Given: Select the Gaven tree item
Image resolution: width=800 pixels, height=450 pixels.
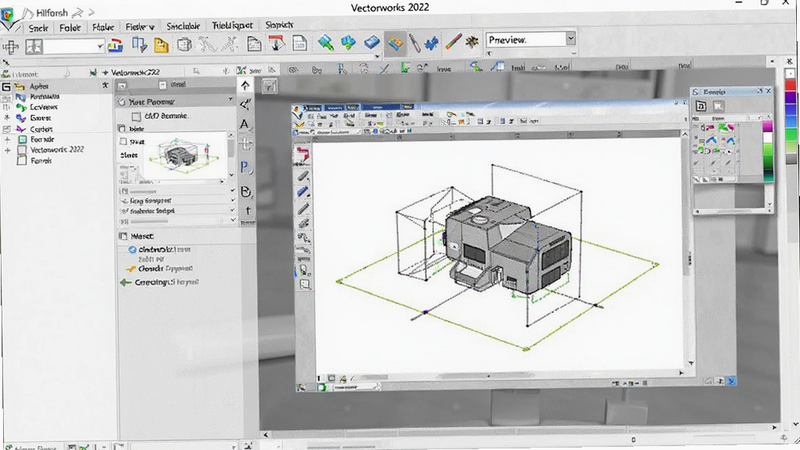Looking at the screenshot, I should pyautogui.click(x=40, y=118).
